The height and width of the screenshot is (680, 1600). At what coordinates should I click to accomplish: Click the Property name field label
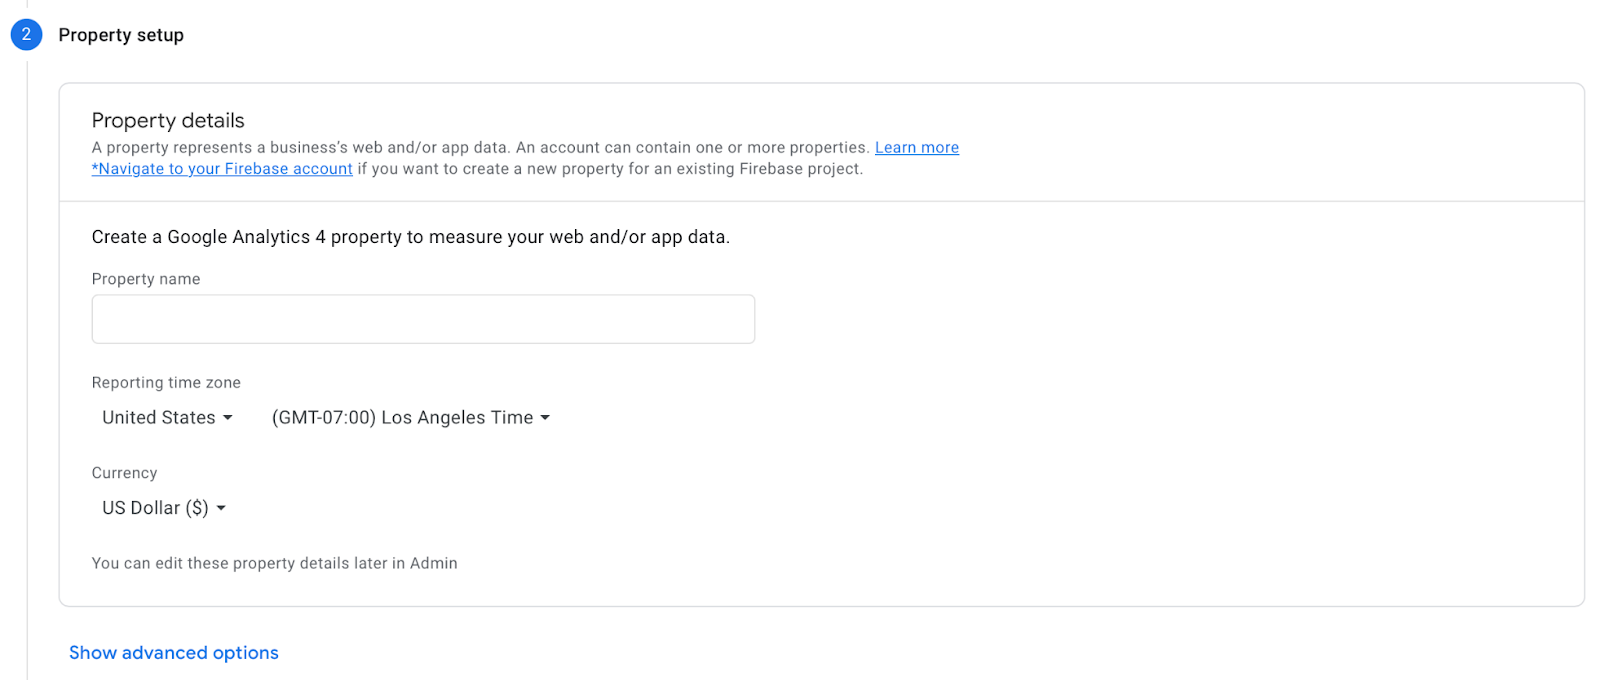click(x=146, y=279)
